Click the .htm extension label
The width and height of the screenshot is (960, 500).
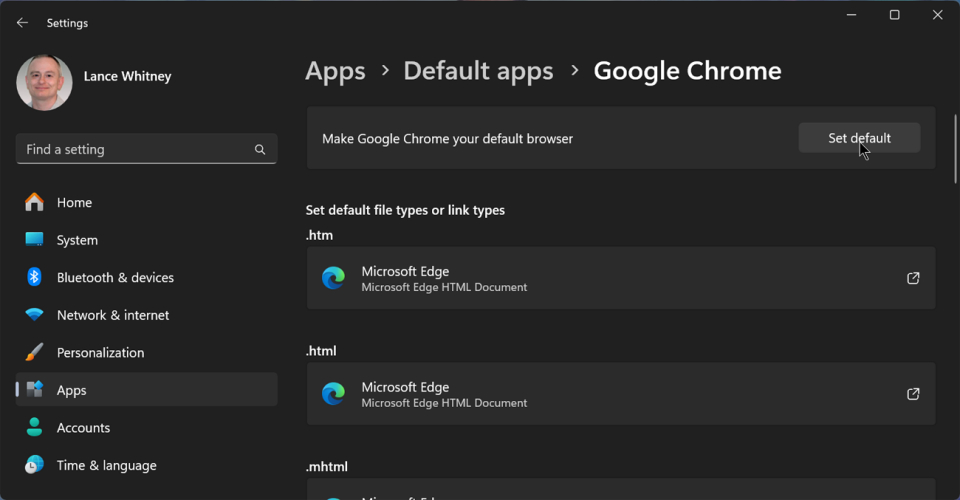pyautogui.click(x=320, y=235)
